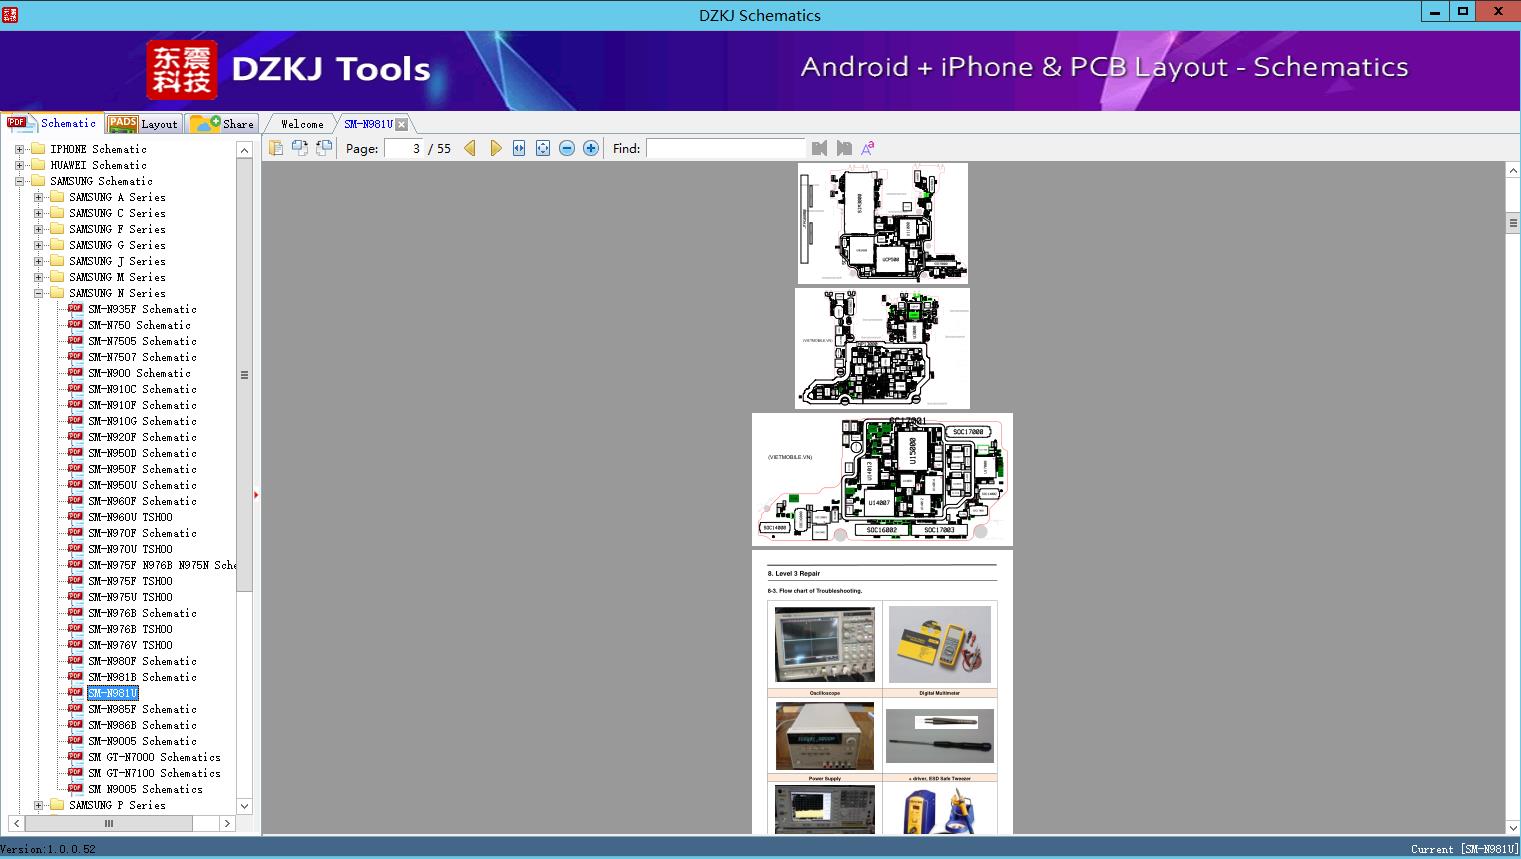Open the Welcome document tab
Screen dimensions: 1521x859
pos(302,124)
